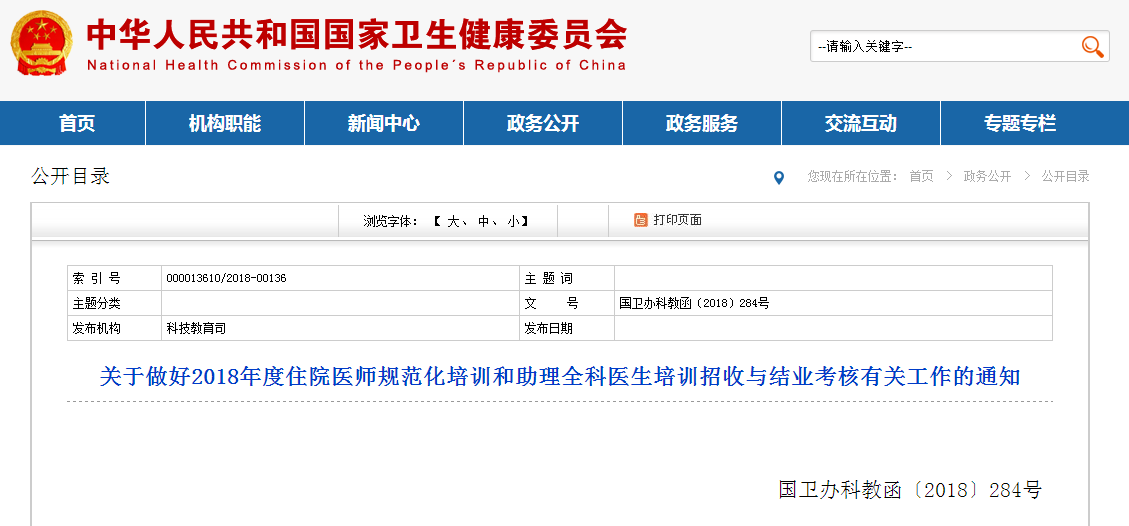The width and height of the screenshot is (1129, 526).
Task: Click 您现在所在位置 breadcrumb label
Action: pos(853,176)
